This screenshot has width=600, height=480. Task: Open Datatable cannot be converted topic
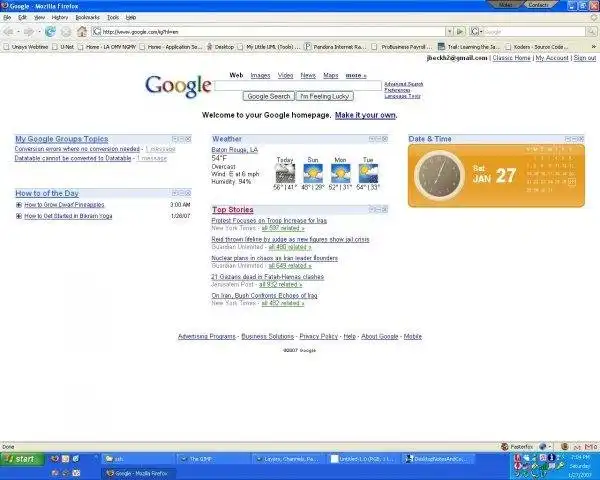[73, 158]
